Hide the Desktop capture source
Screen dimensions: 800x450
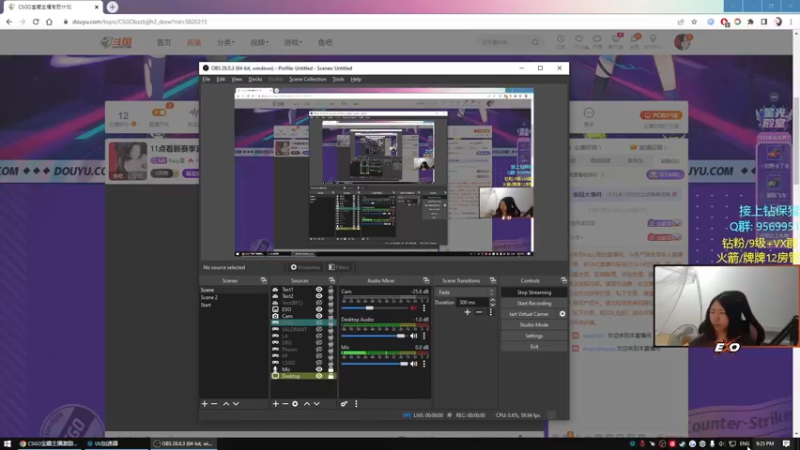click(x=319, y=376)
